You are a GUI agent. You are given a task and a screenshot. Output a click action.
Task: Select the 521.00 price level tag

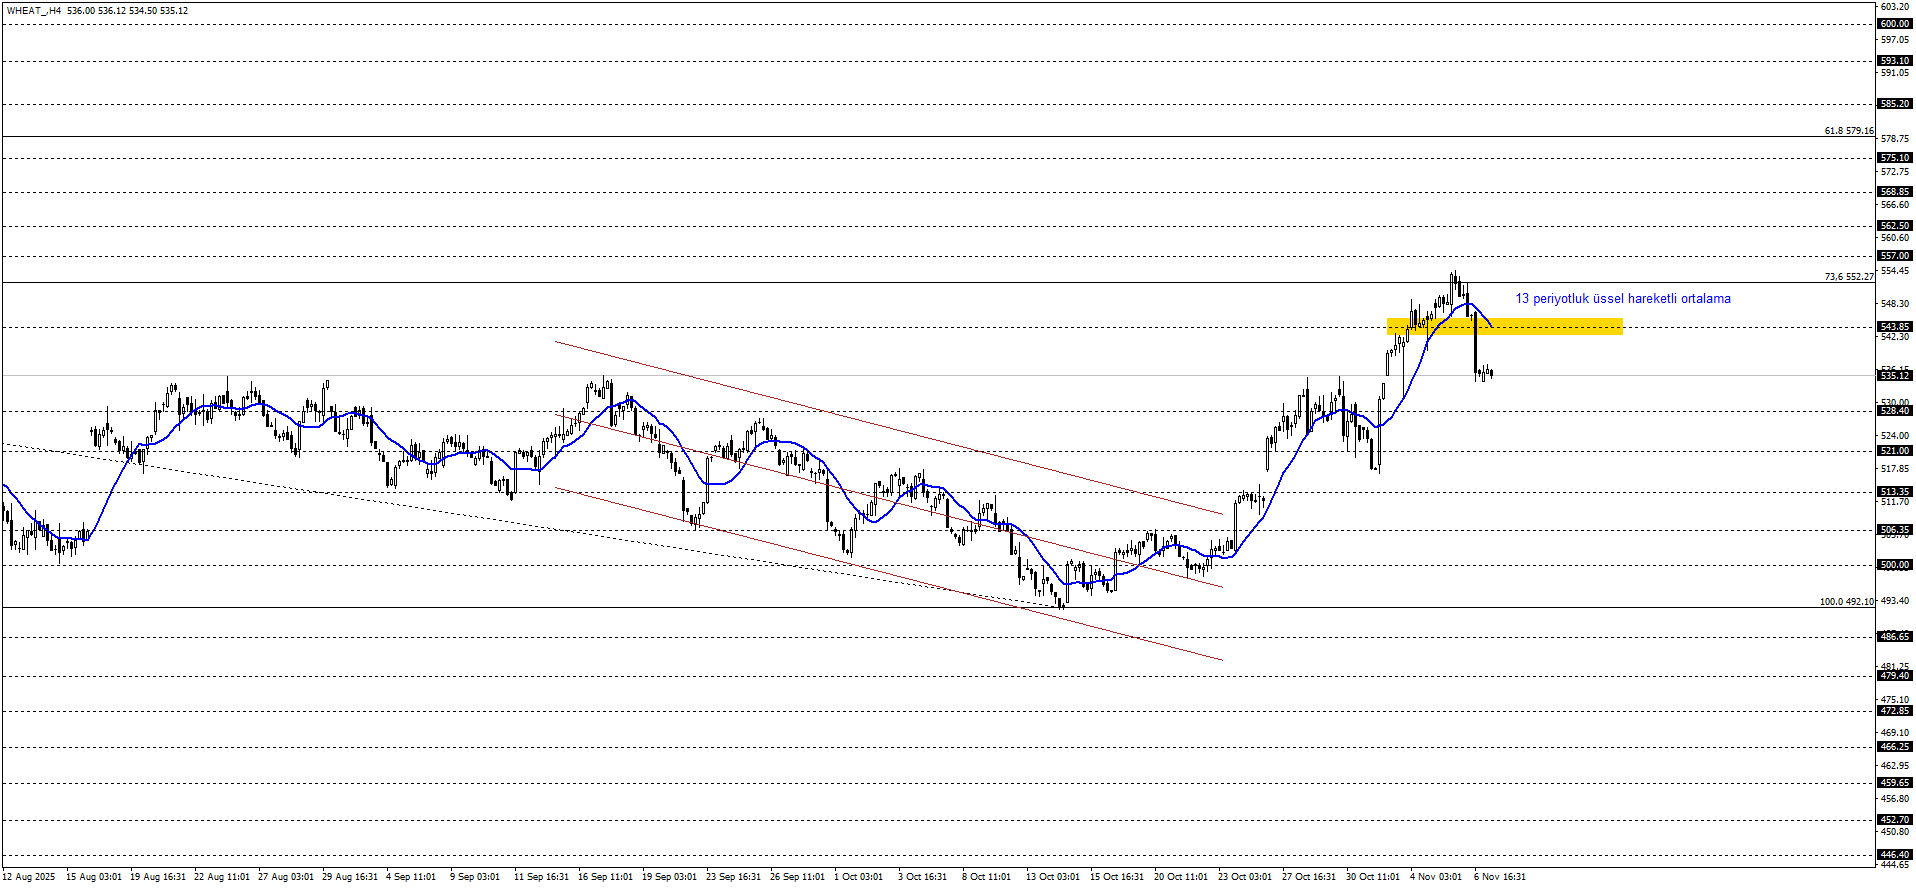point(1894,451)
